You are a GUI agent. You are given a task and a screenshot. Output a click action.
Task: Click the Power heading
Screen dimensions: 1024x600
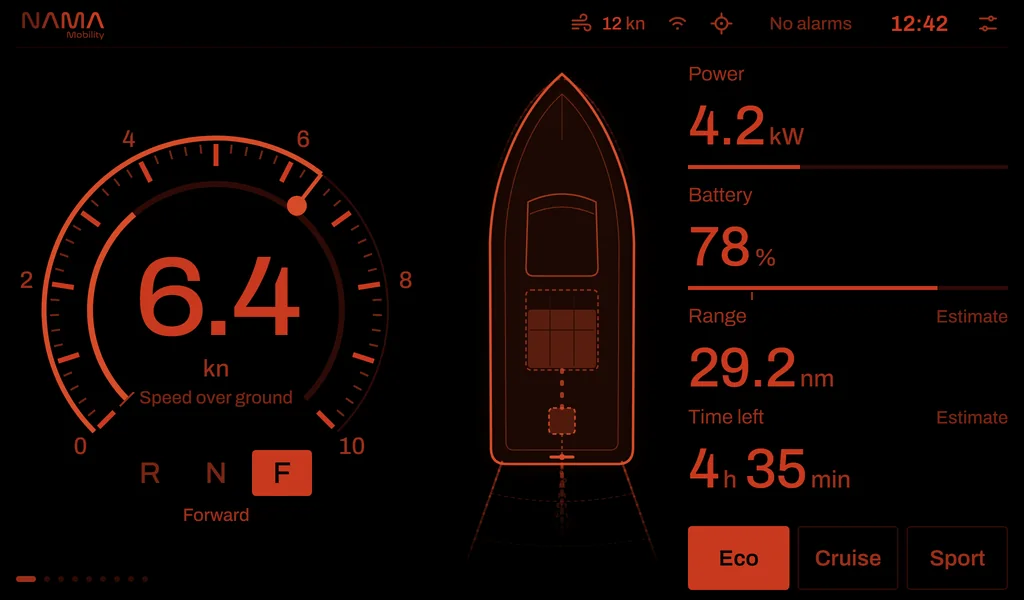[716, 74]
